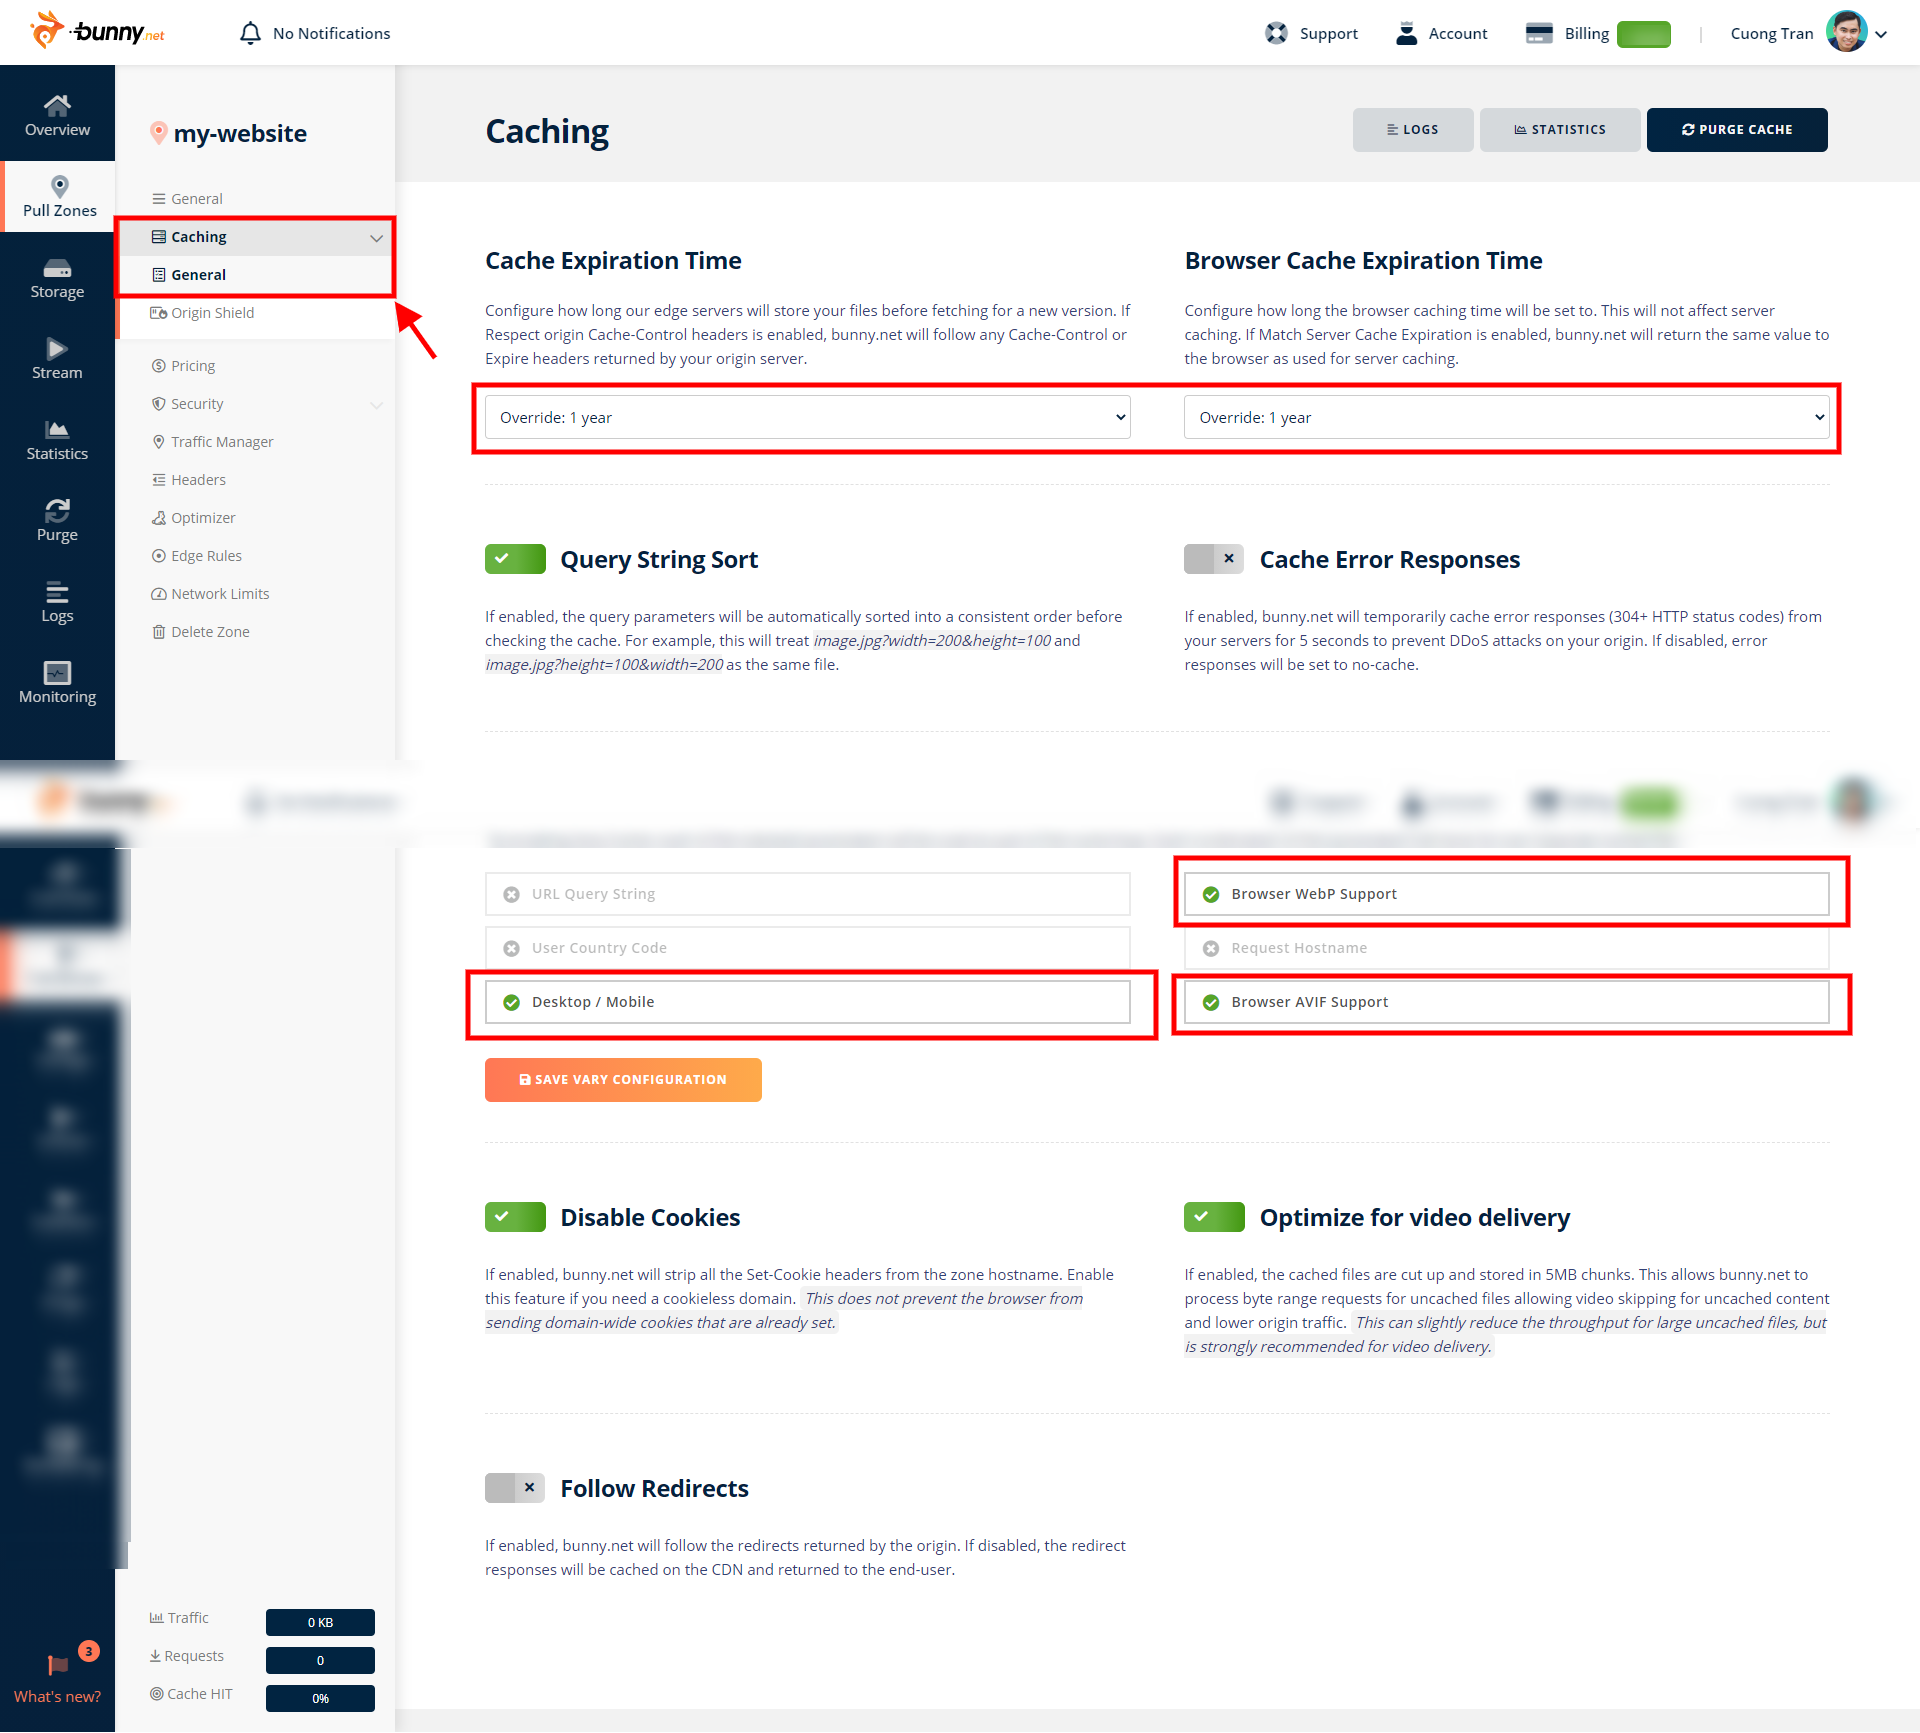This screenshot has width=1920, height=1733.
Task: Click the No Notifications text
Action: (331, 34)
